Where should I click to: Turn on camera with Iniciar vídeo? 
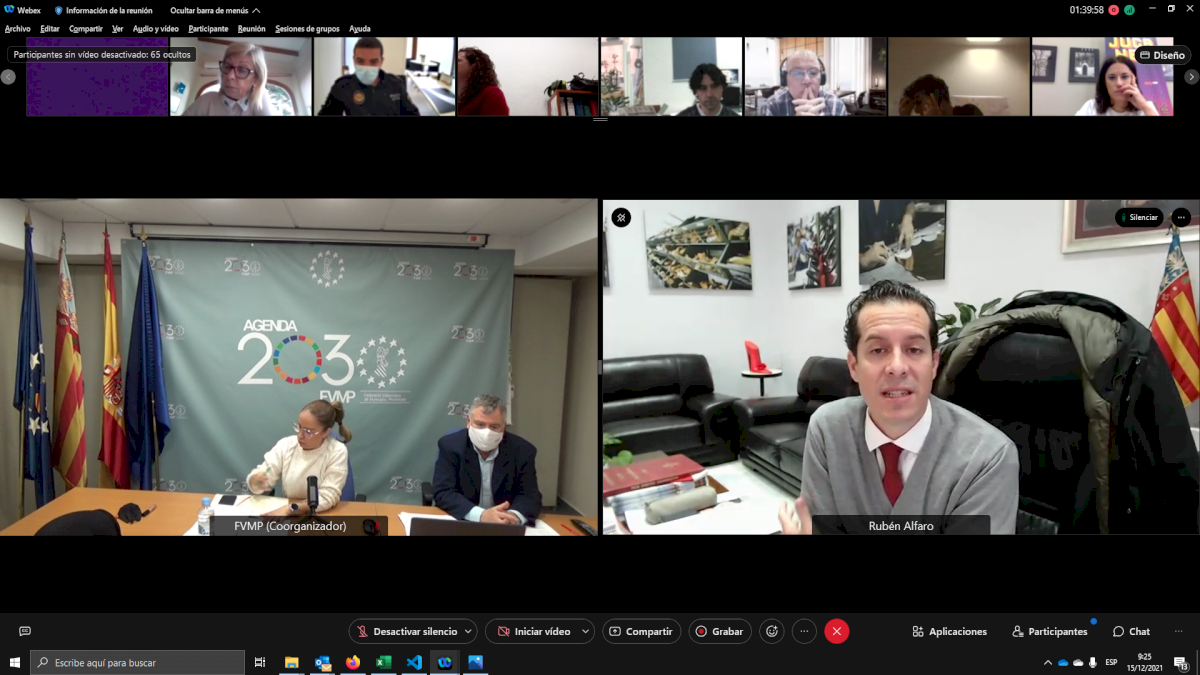(533, 631)
